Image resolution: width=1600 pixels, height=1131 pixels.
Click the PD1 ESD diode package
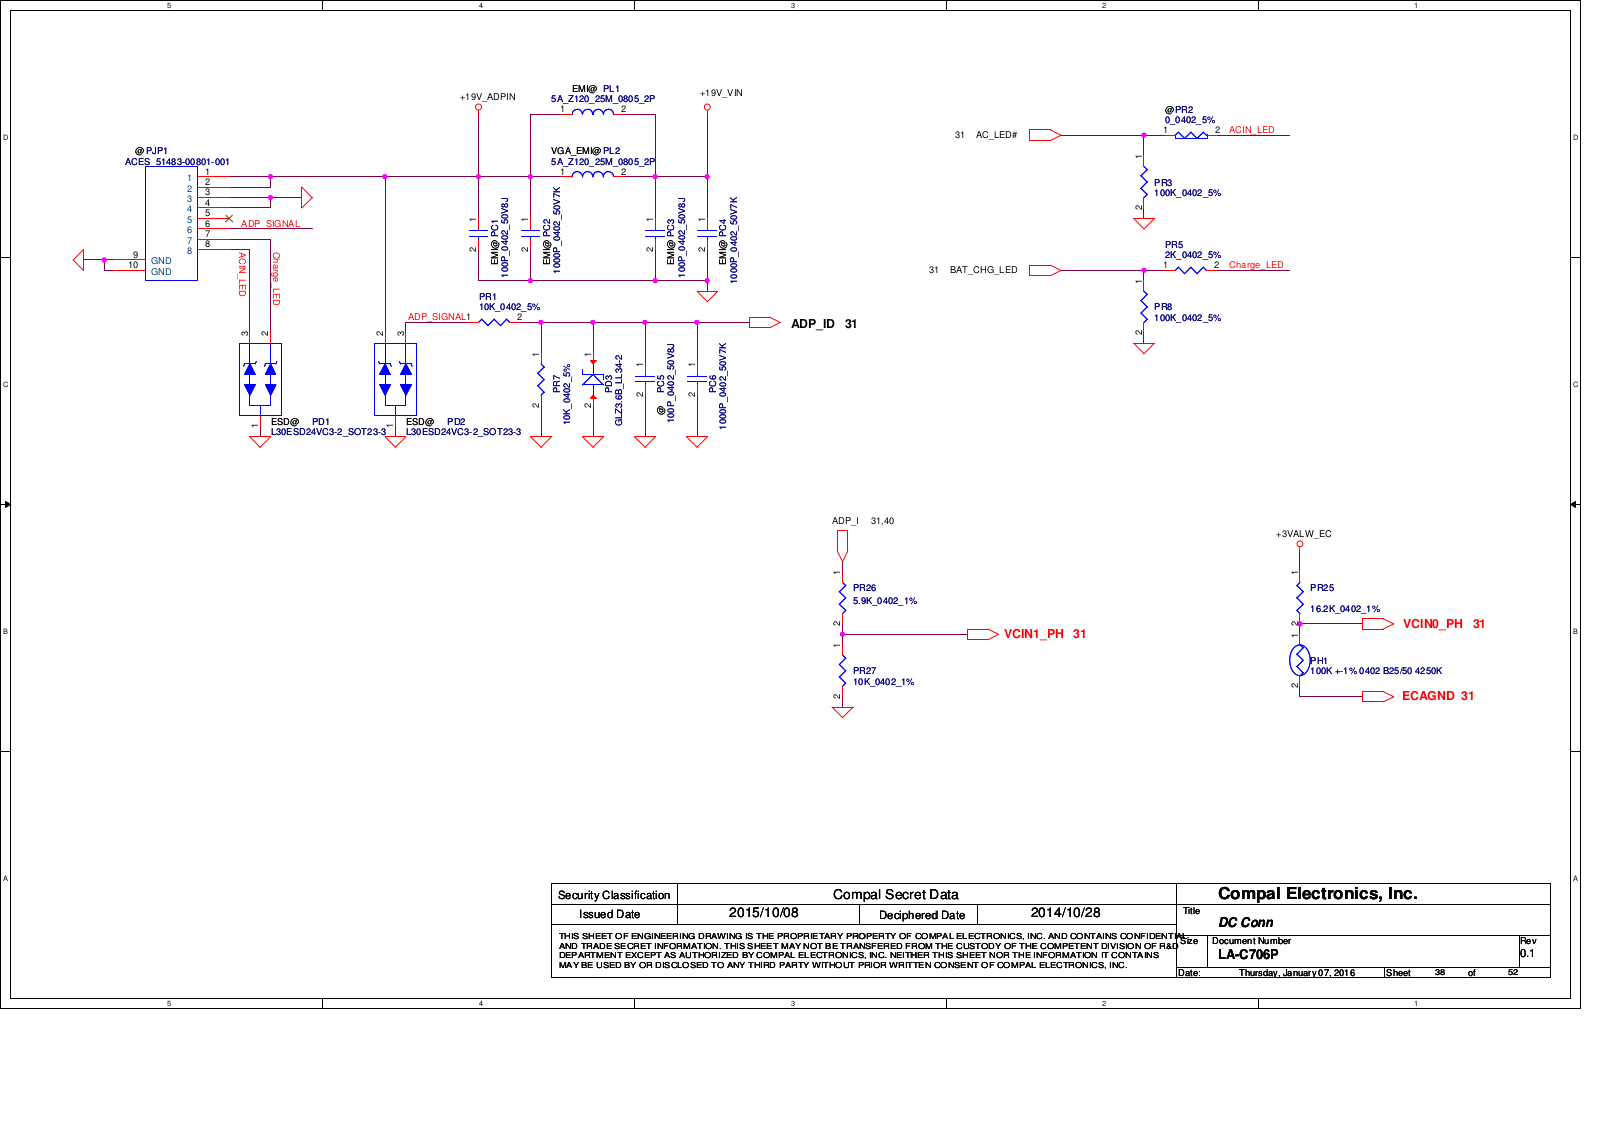260,379
